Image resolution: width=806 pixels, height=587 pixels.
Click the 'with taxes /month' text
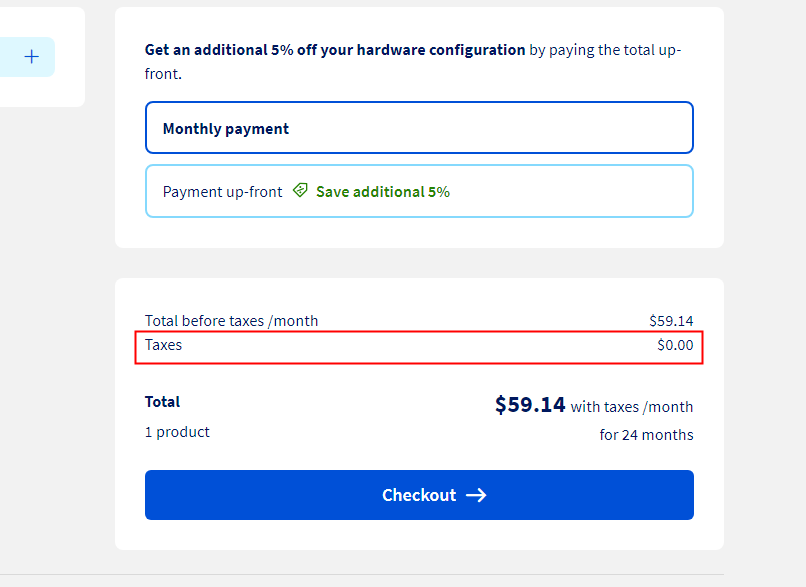coord(632,407)
